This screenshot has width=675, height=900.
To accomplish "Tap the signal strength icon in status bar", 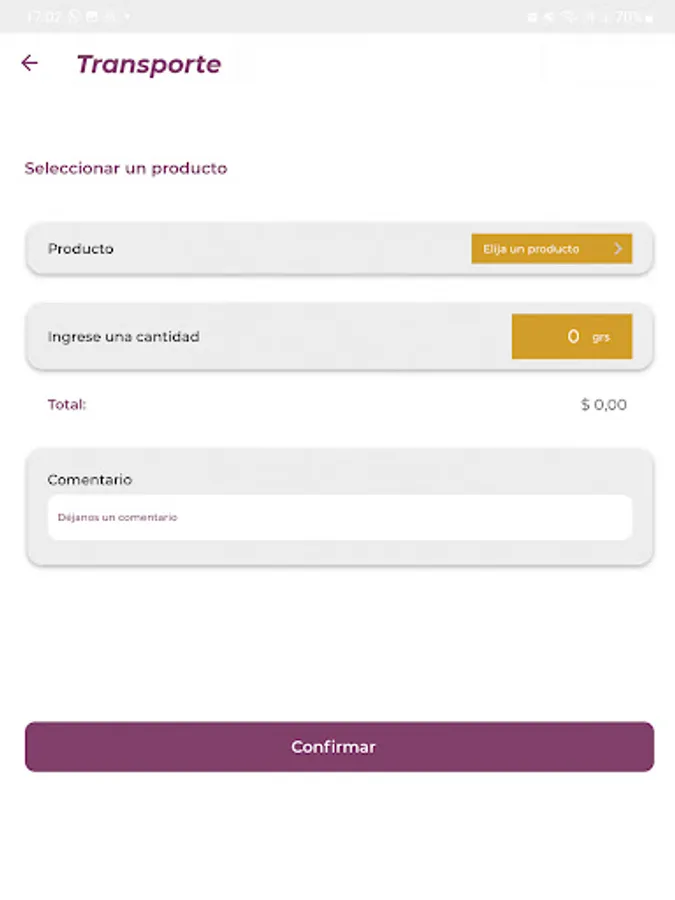I will tap(590, 18).
